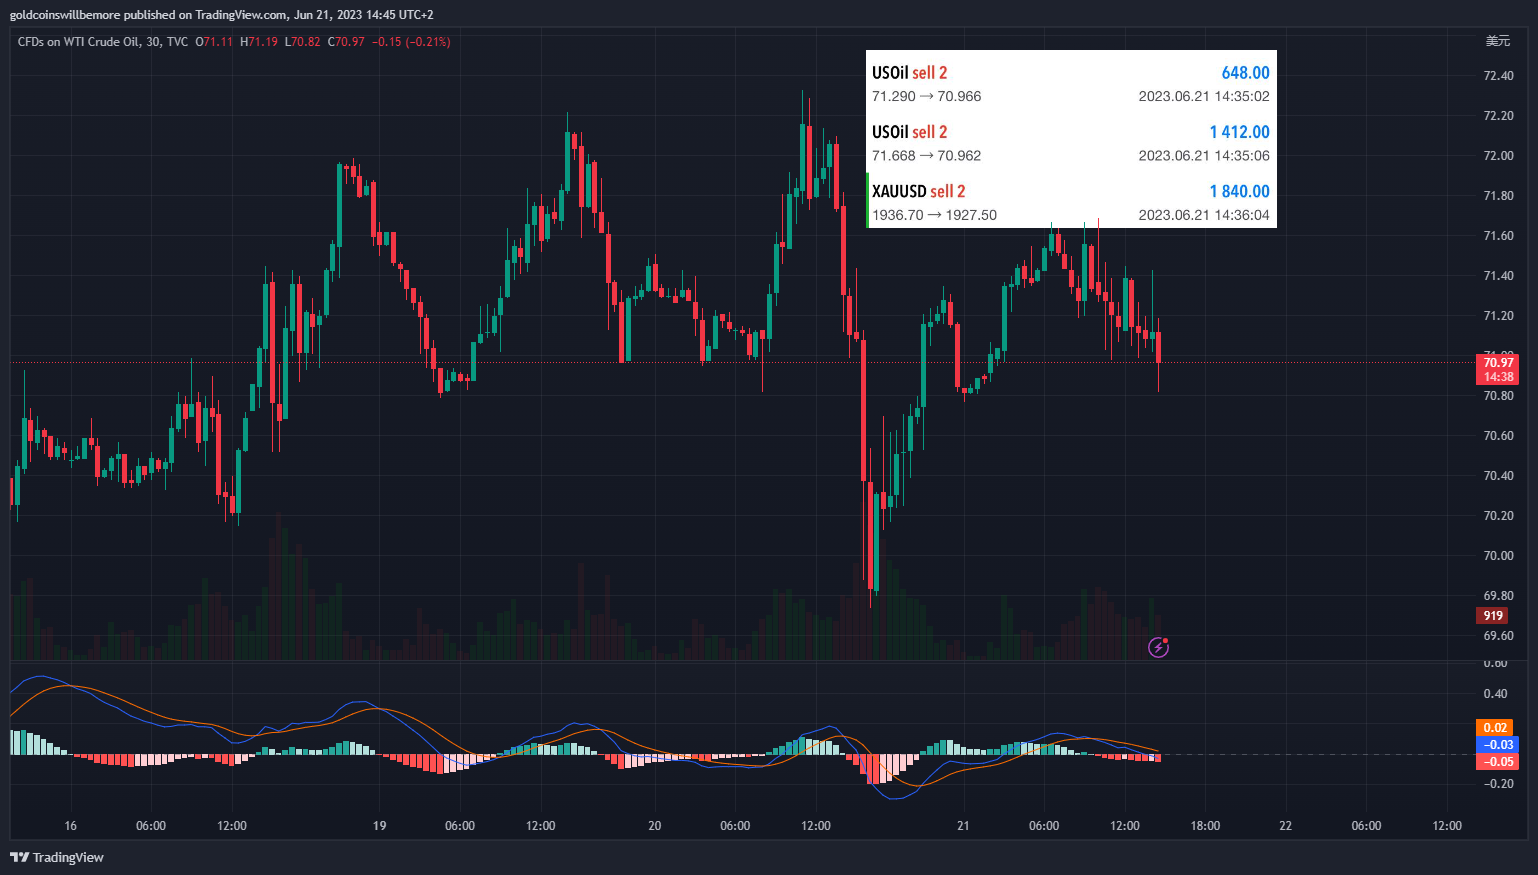Click the profit value 1 412.00
This screenshot has width=1538, height=875.
click(x=1239, y=132)
